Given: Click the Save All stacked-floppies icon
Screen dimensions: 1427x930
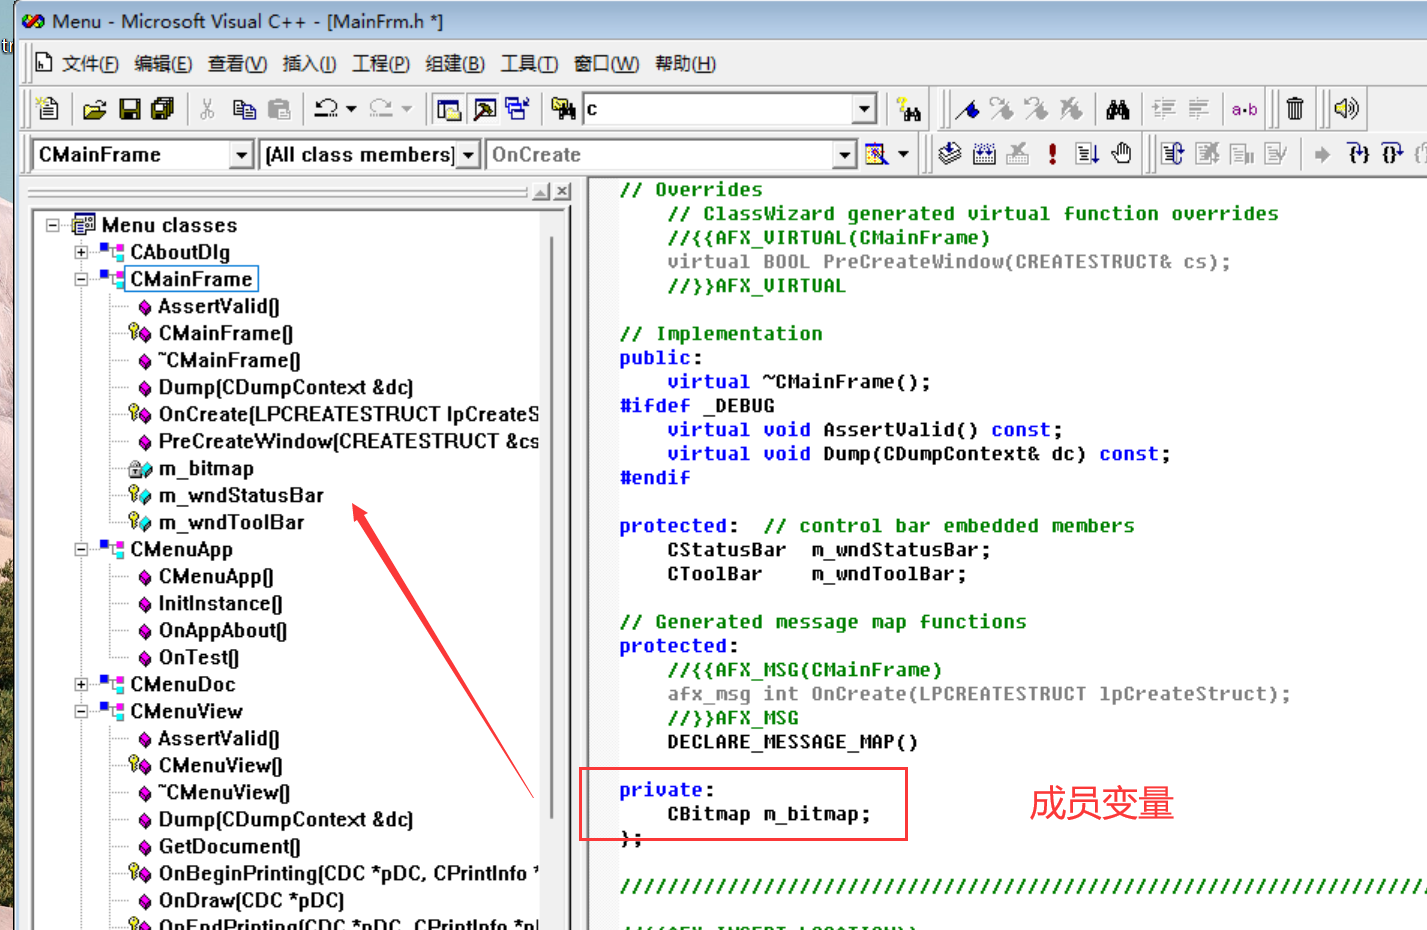Looking at the screenshot, I should click(162, 109).
